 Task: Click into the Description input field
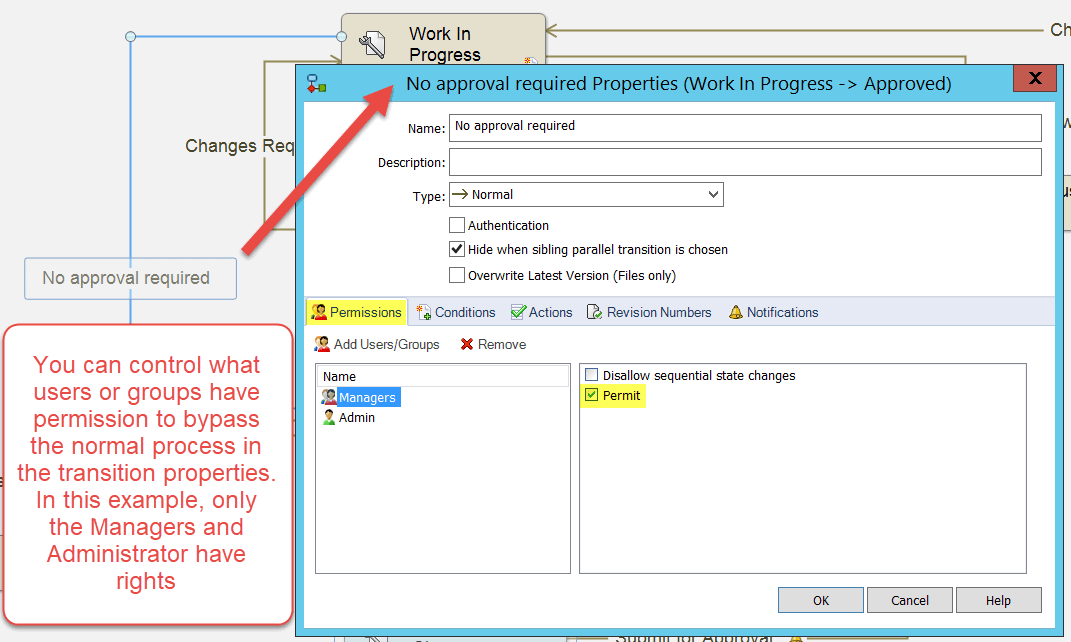(x=745, y=162)
